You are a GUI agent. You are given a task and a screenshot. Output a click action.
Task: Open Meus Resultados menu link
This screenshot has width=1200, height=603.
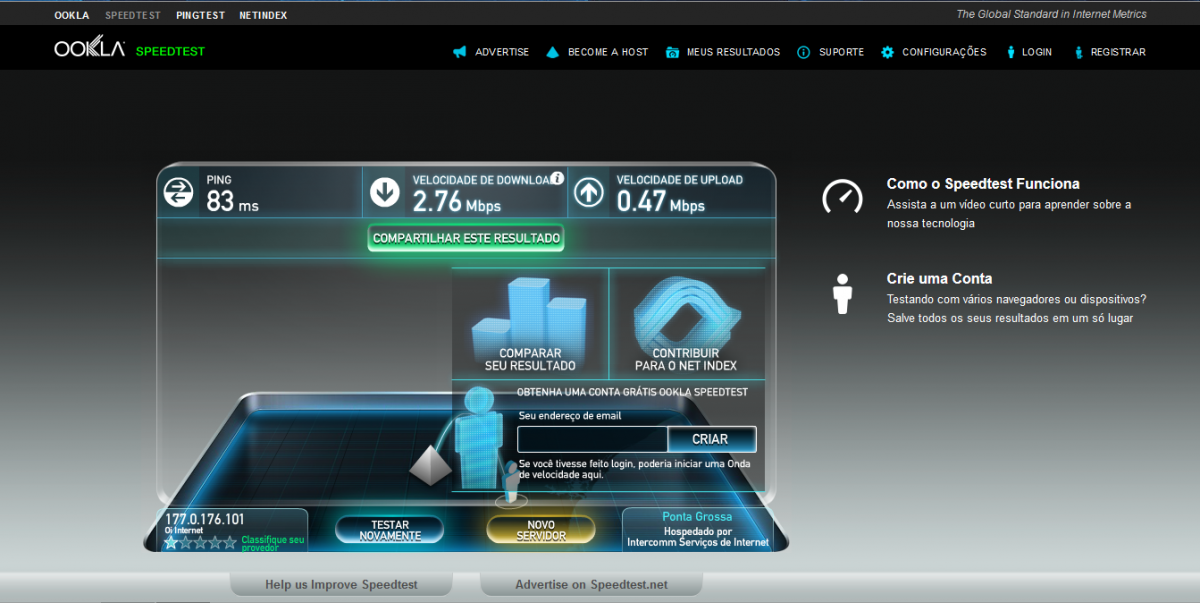pos(733,52)
